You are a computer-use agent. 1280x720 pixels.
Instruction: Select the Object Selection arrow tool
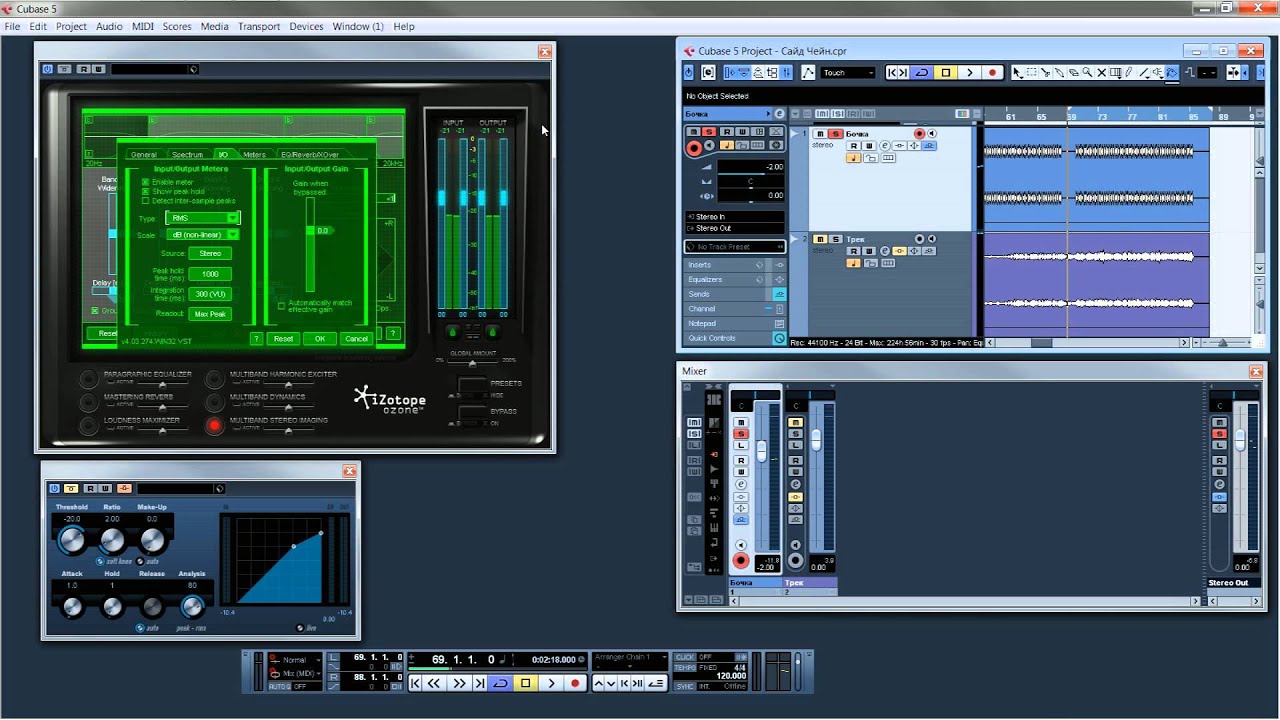[x=1017, y=72]
